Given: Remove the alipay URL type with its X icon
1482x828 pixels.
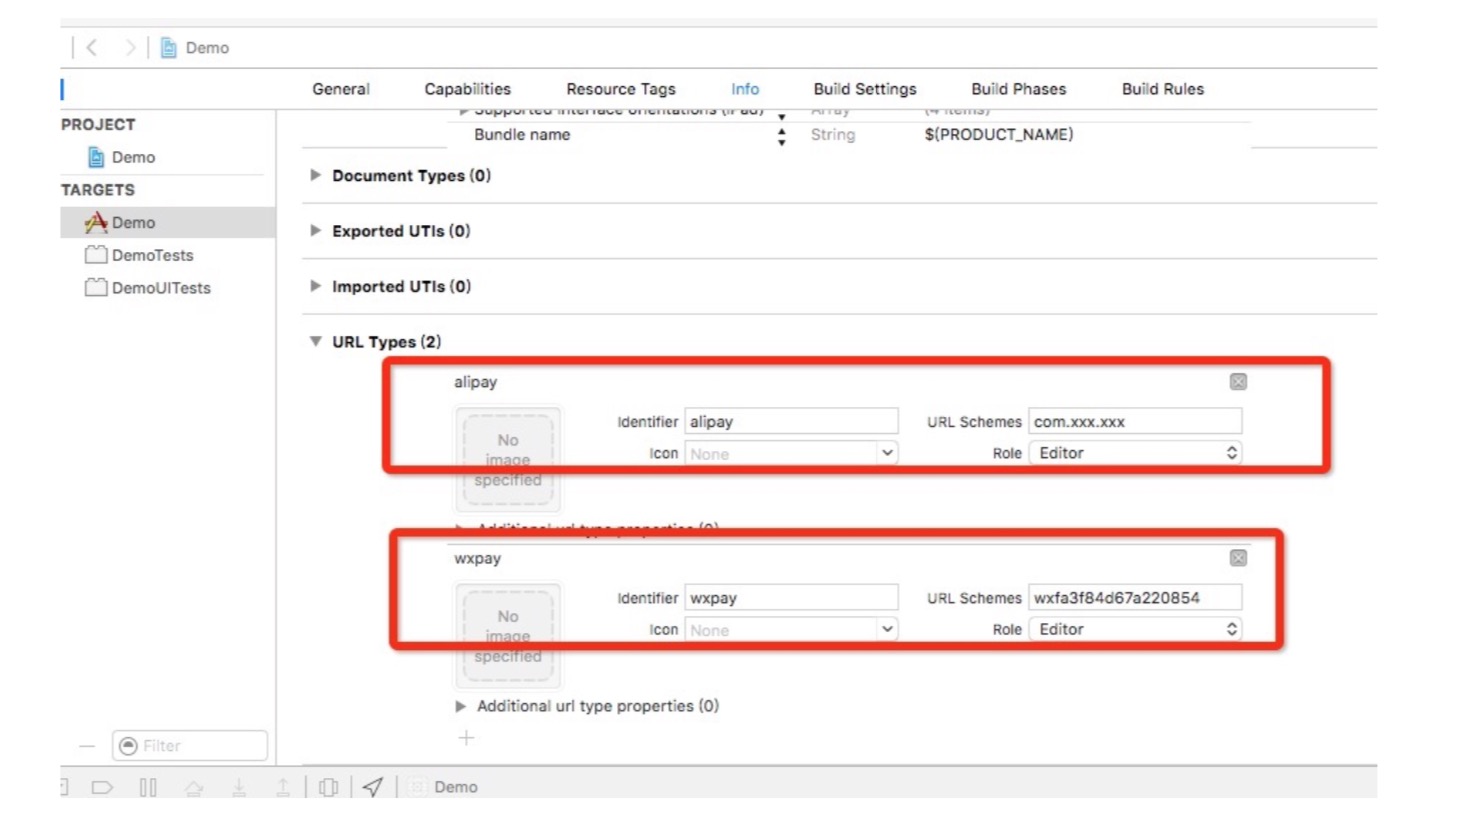Looking at the screenshot, I should [x=1238, y=382].
